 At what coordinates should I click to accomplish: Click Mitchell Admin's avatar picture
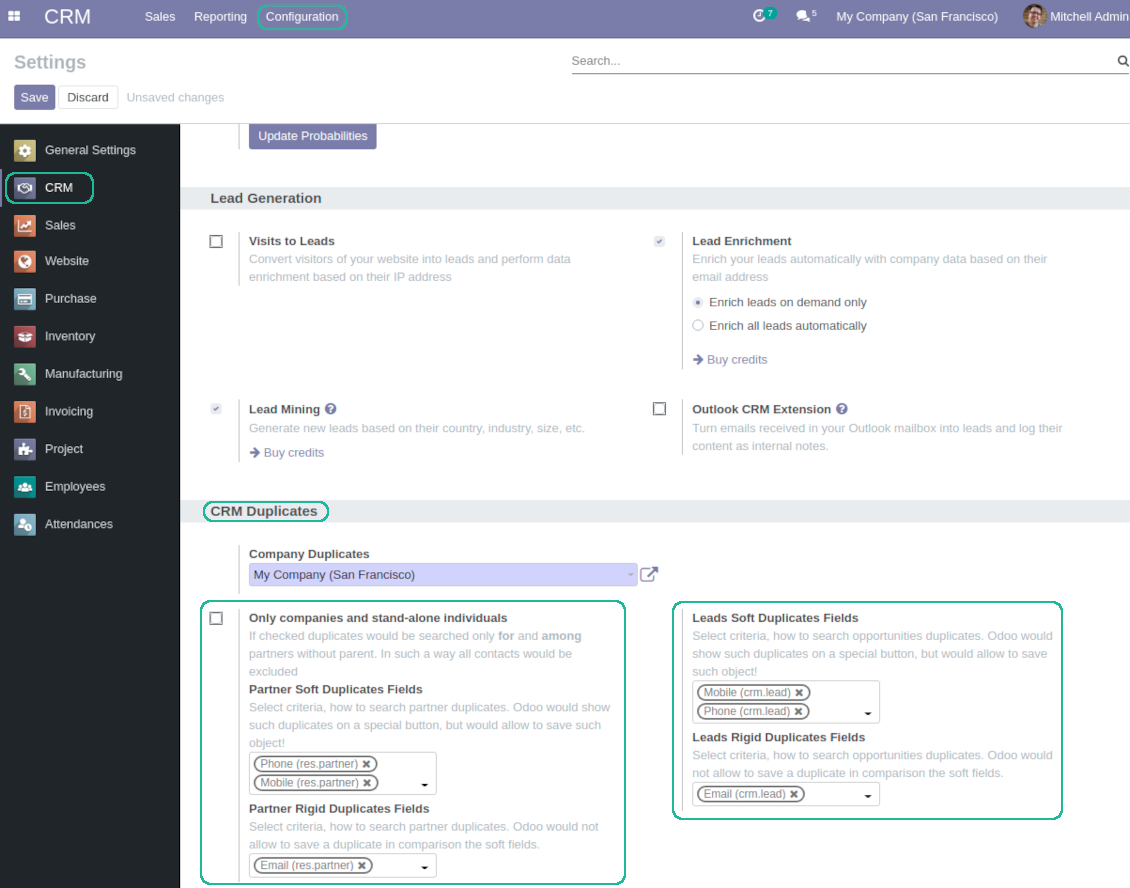click(x=1034, y=16)
